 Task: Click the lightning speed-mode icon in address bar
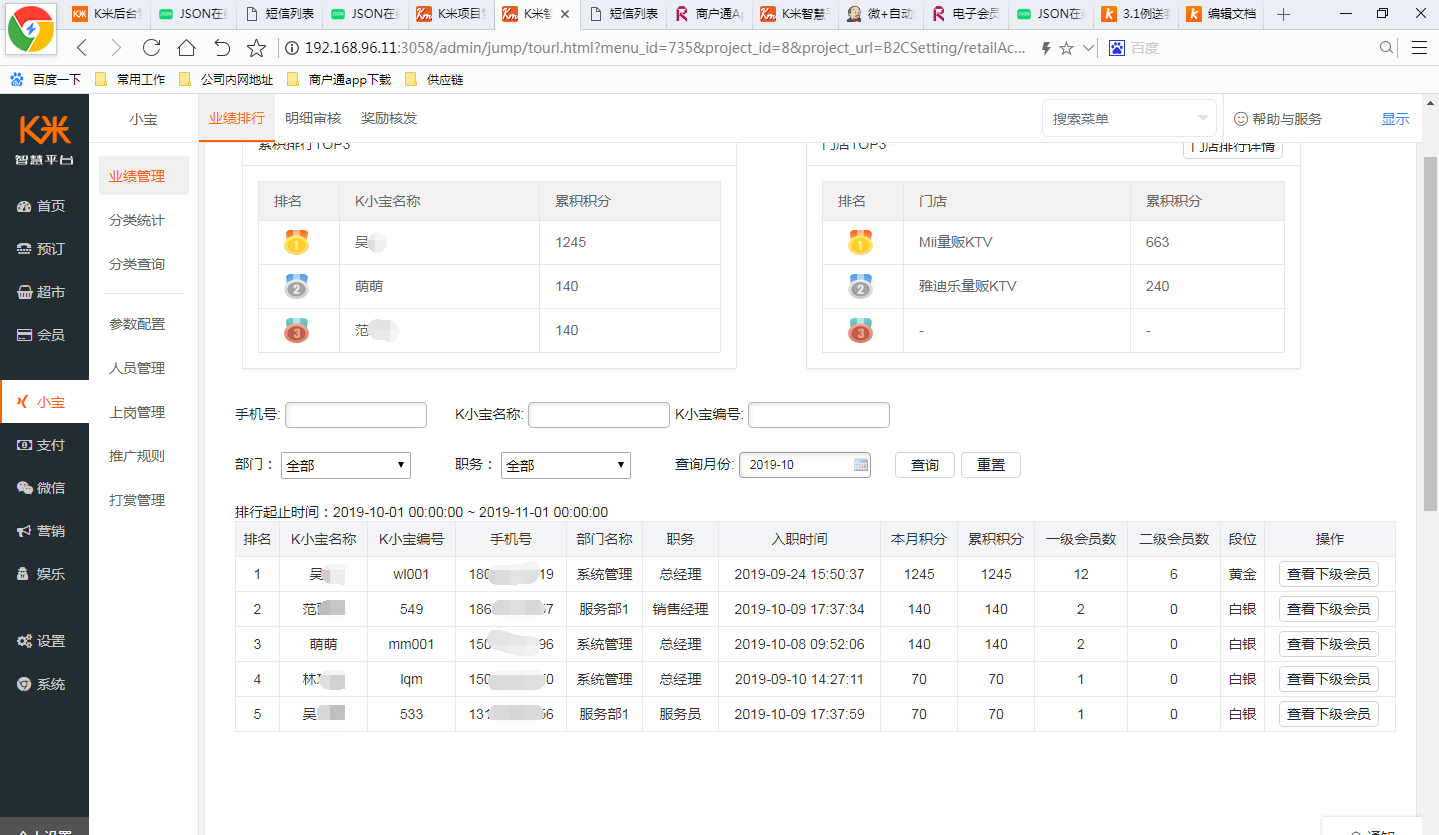(x=1046, y=48)
